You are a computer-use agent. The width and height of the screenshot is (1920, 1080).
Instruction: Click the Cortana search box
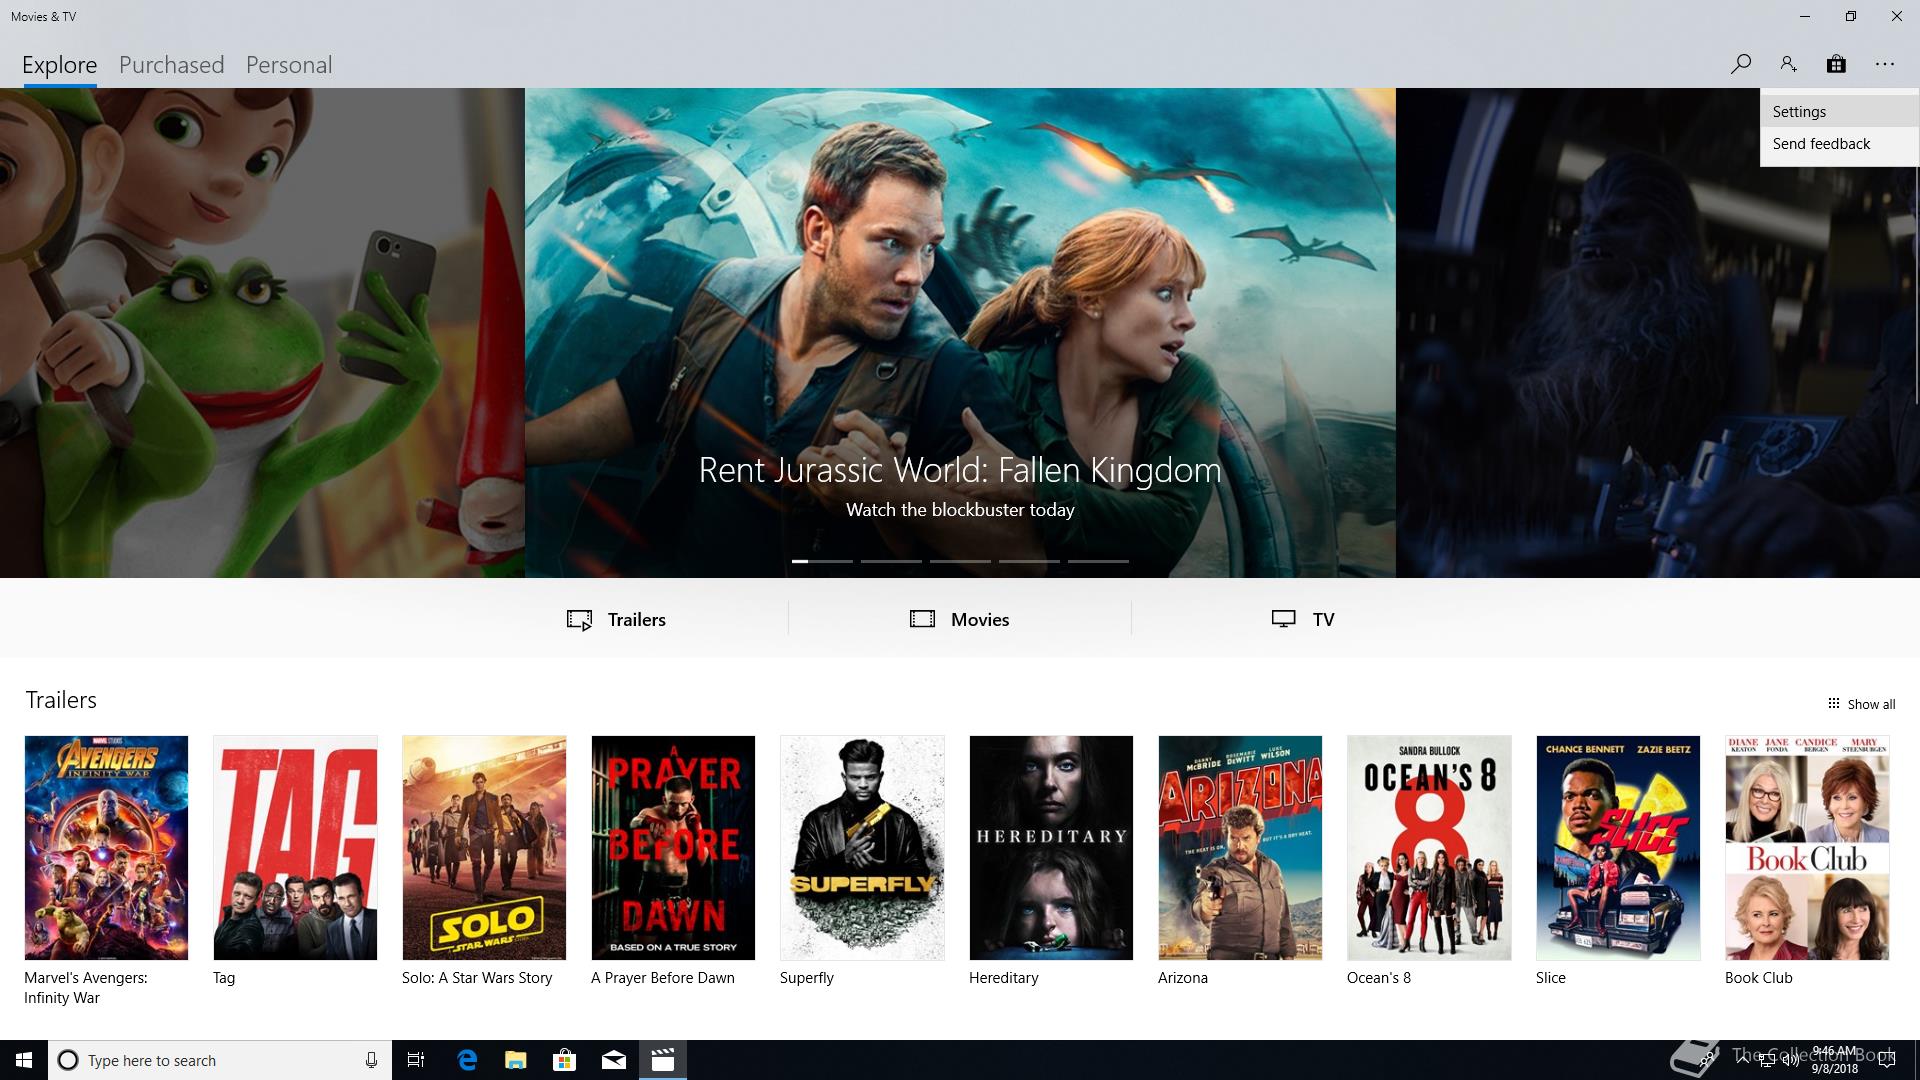coord(220,1060)
